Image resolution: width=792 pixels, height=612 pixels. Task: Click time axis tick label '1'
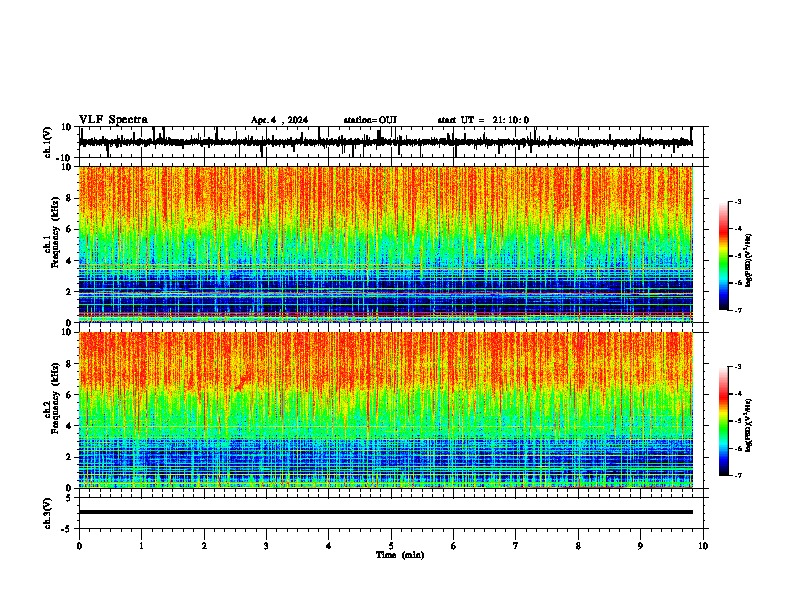click(x=141, y=546)
